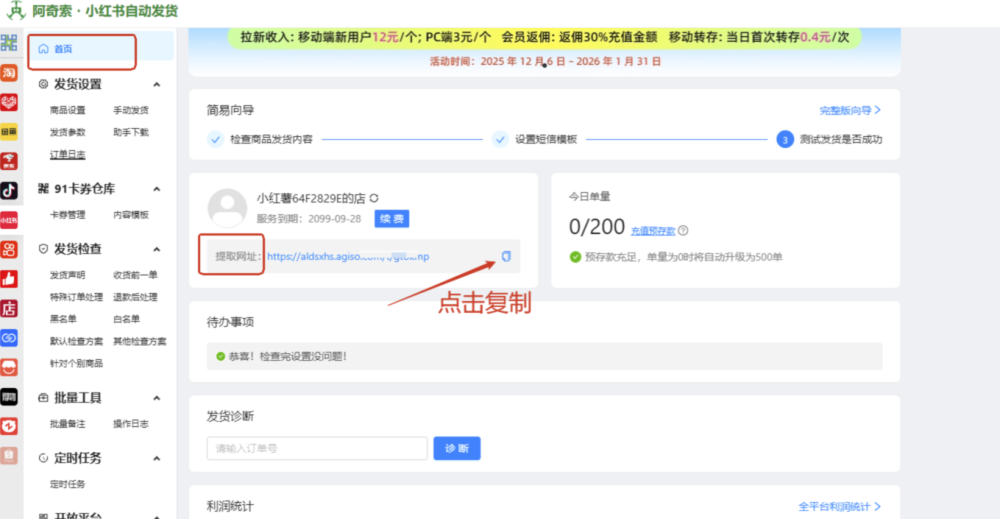Open 内容模板 menu item
Image resolution: width=1000 pixels, height=519 pixels.
tap(131, 215)
